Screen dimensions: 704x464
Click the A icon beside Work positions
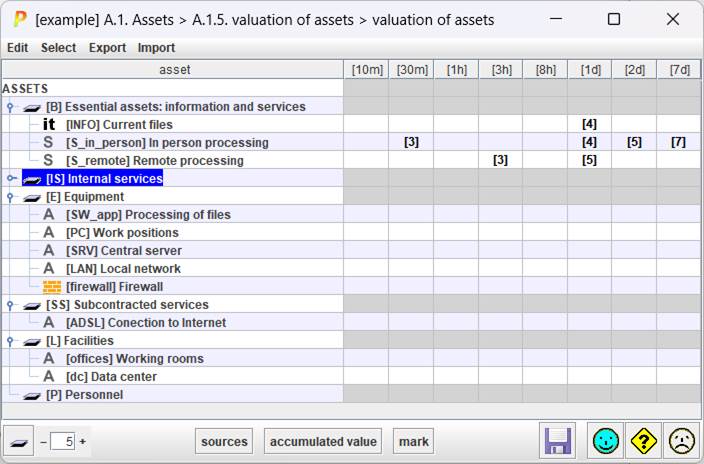tap(48, 233)
